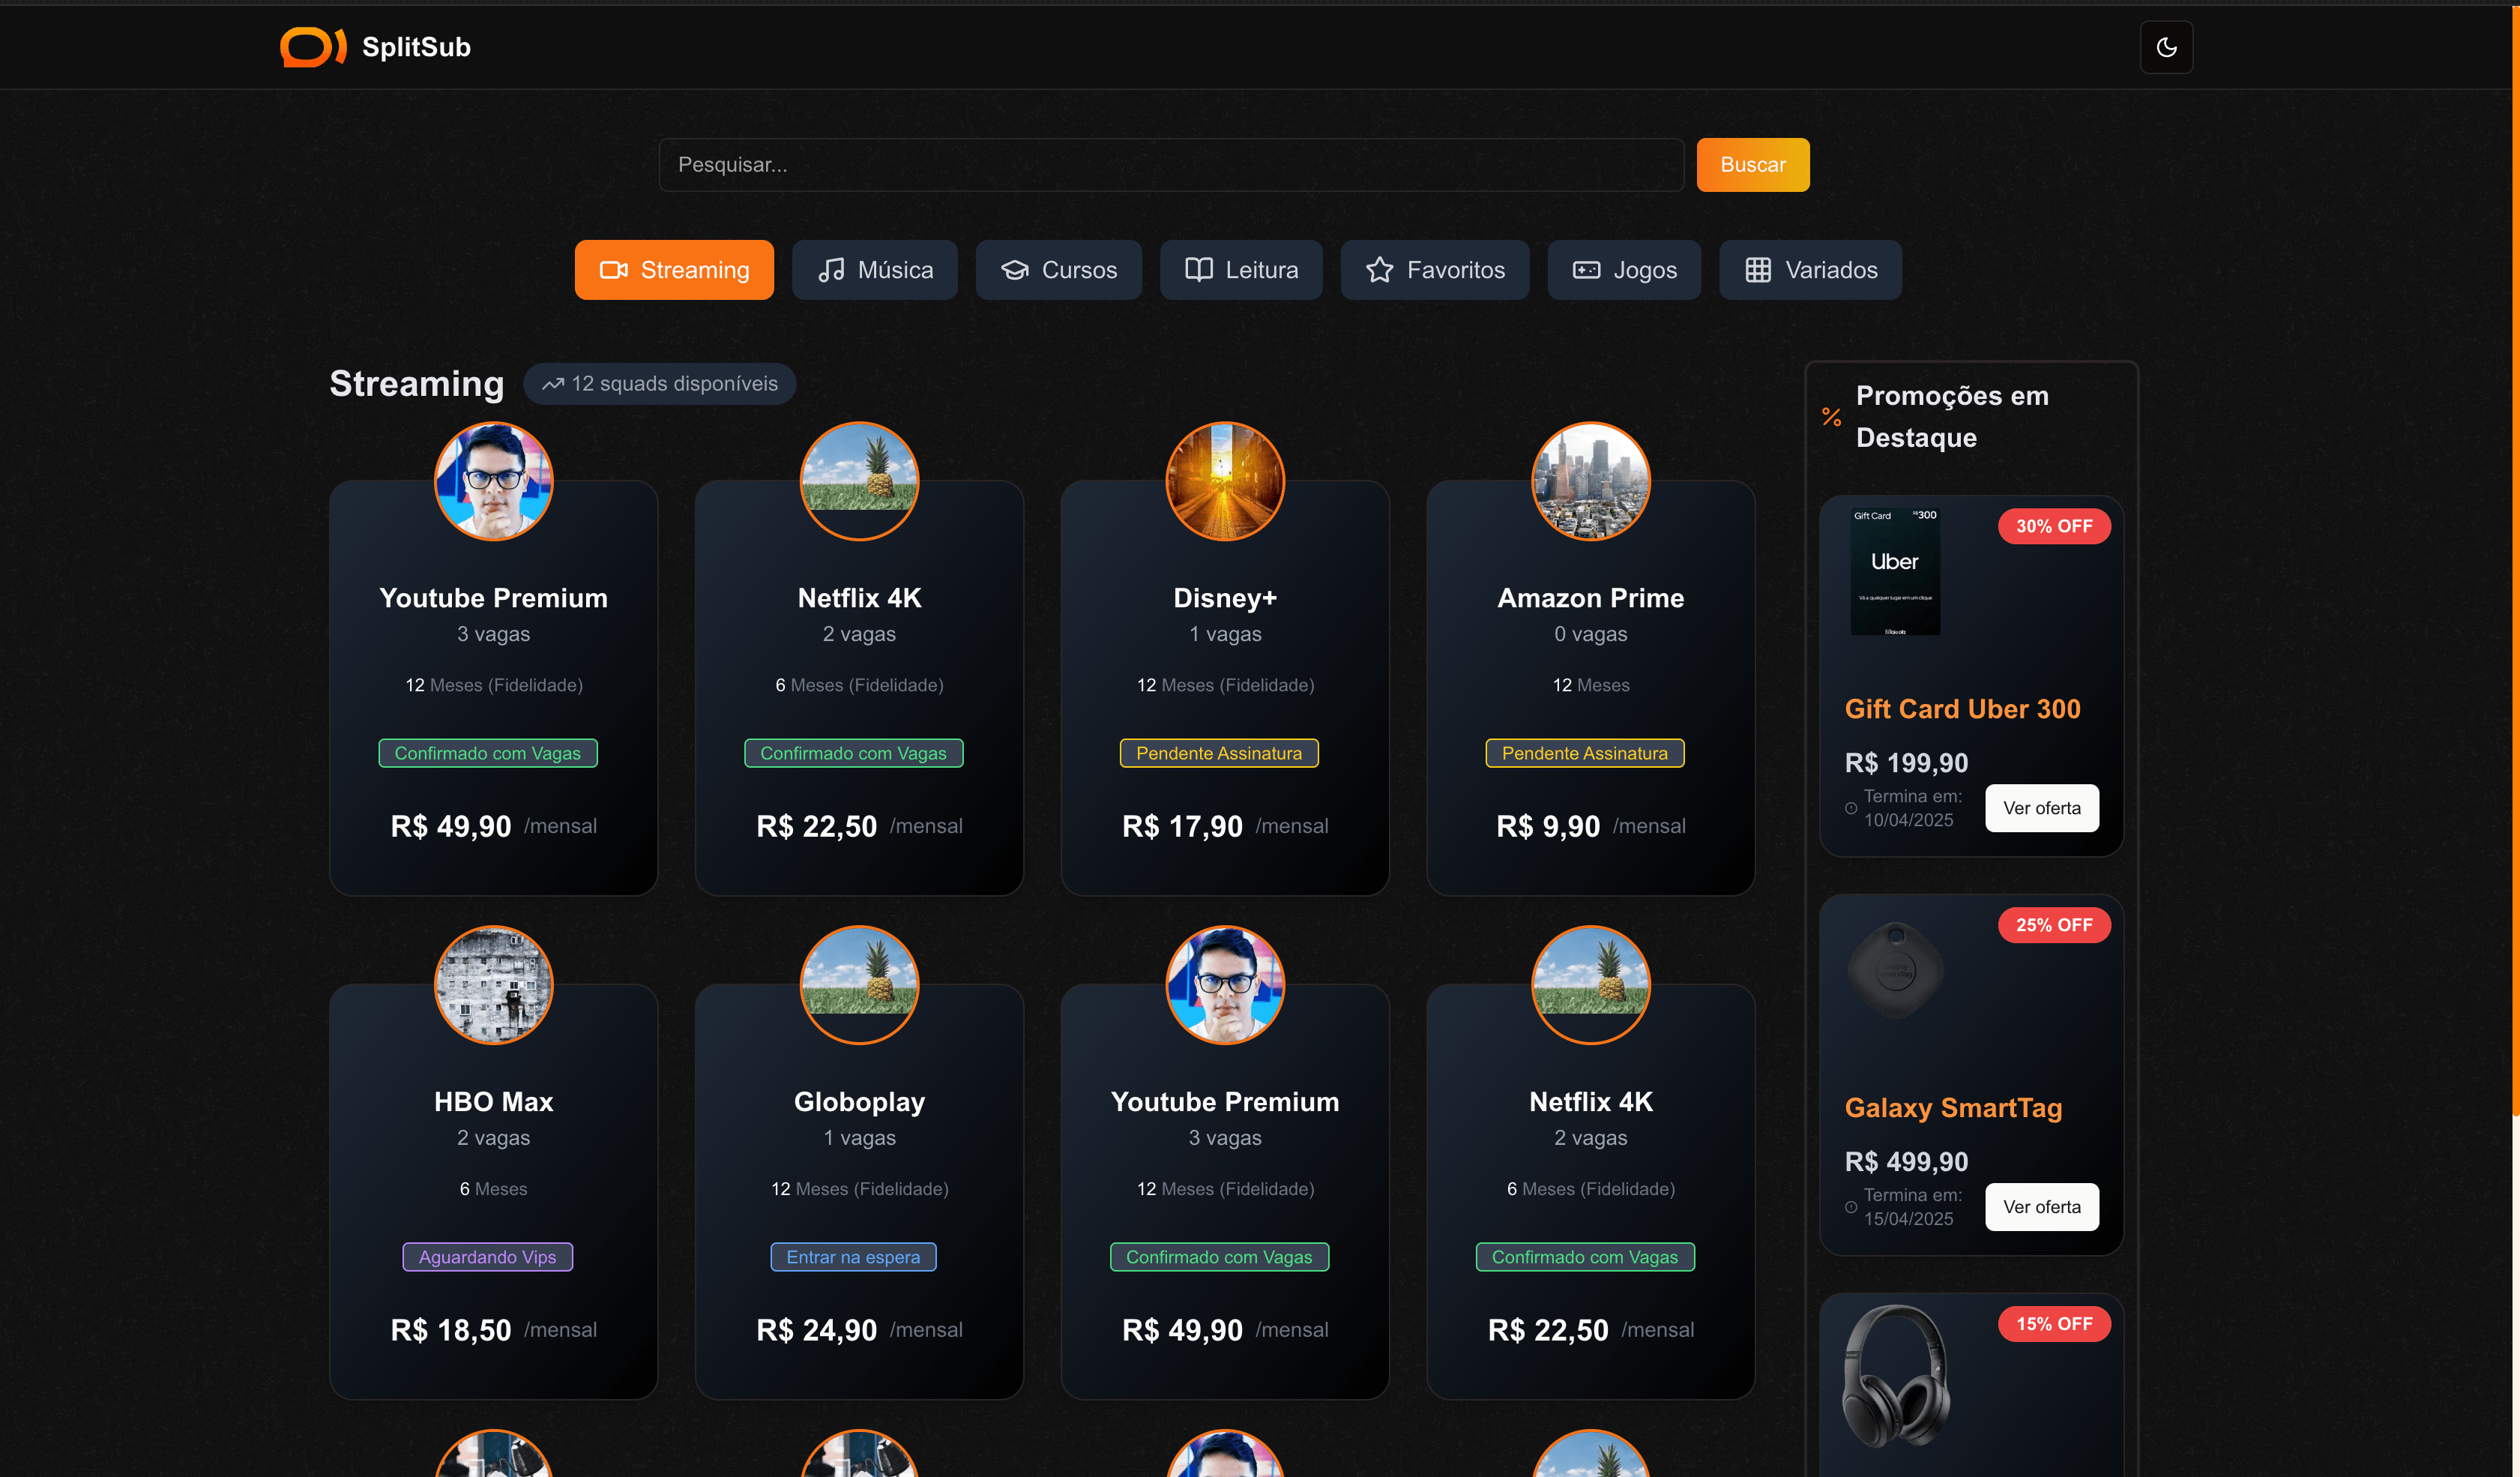The height and width of the screenshot is (1477, 2520).
Task: Click the HBO Max Aguardando Vips badge
Action: [x=487, y=1257]
